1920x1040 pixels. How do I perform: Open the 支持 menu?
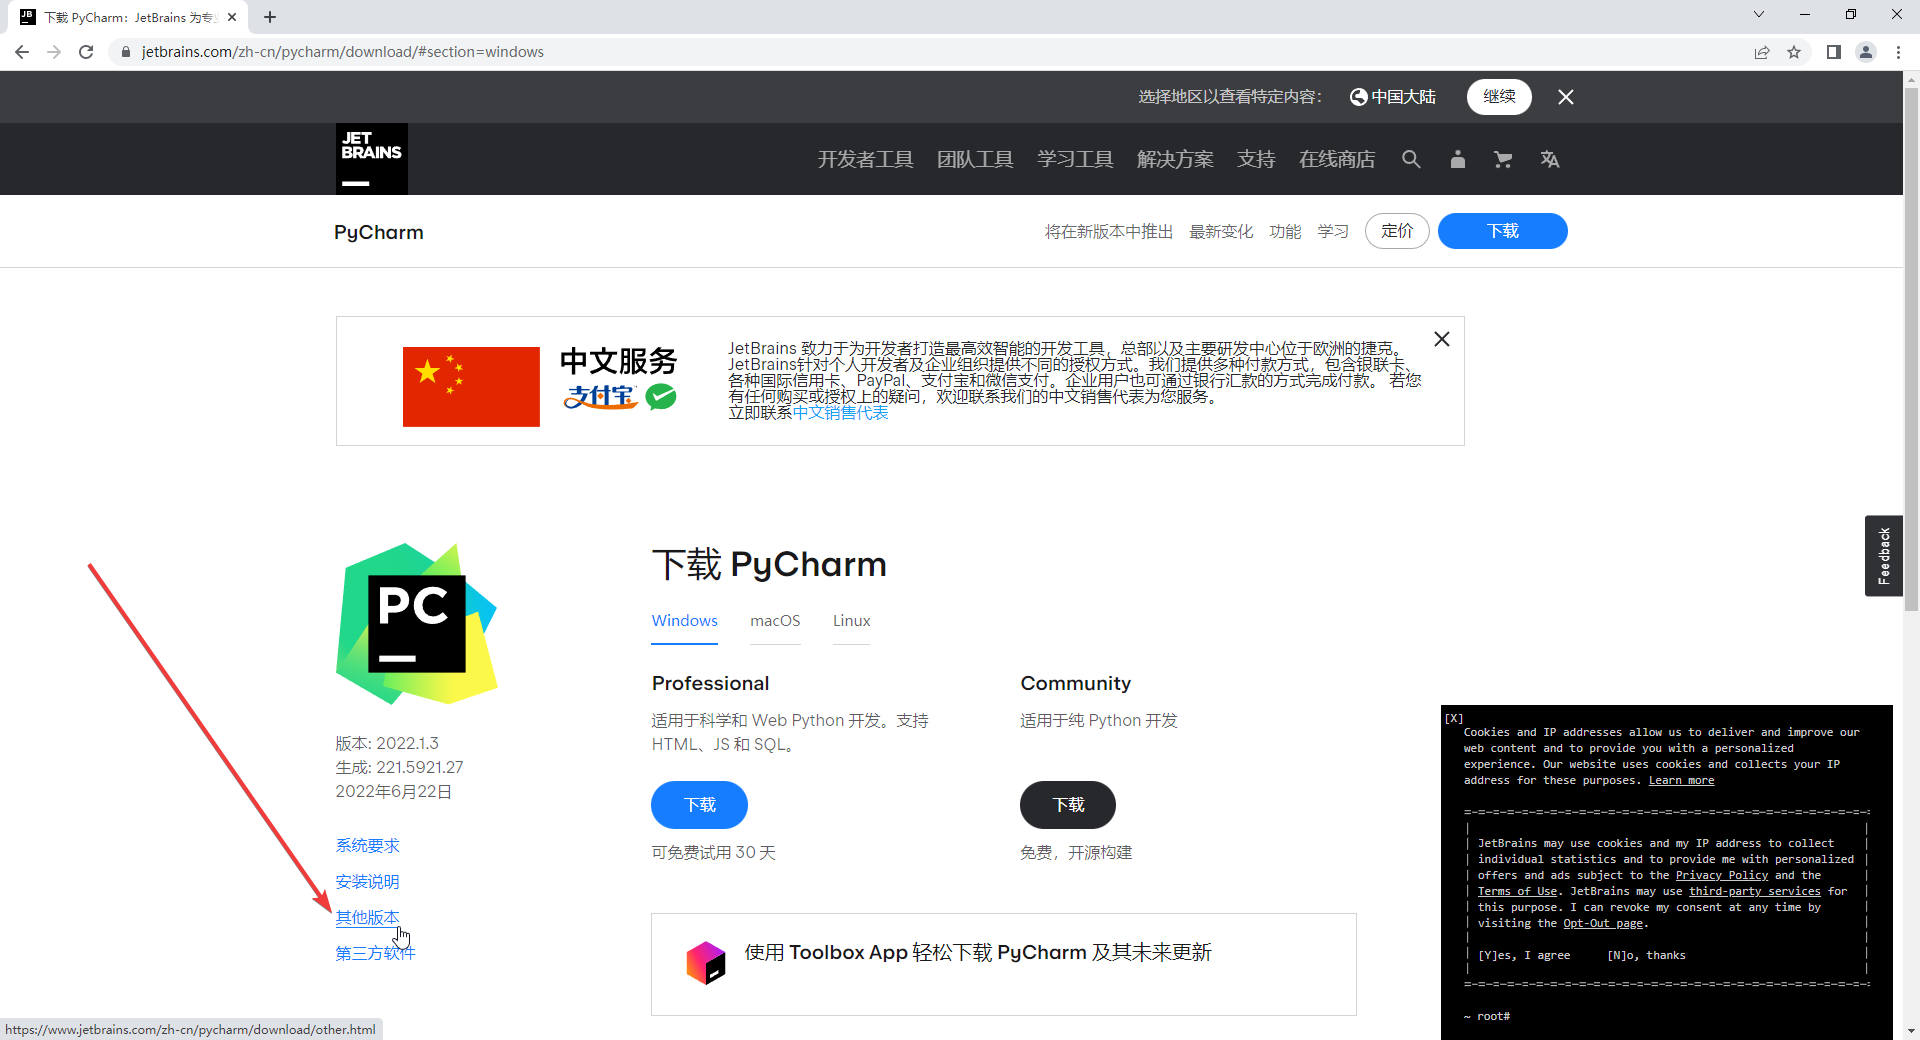(x=1256, y=159)
